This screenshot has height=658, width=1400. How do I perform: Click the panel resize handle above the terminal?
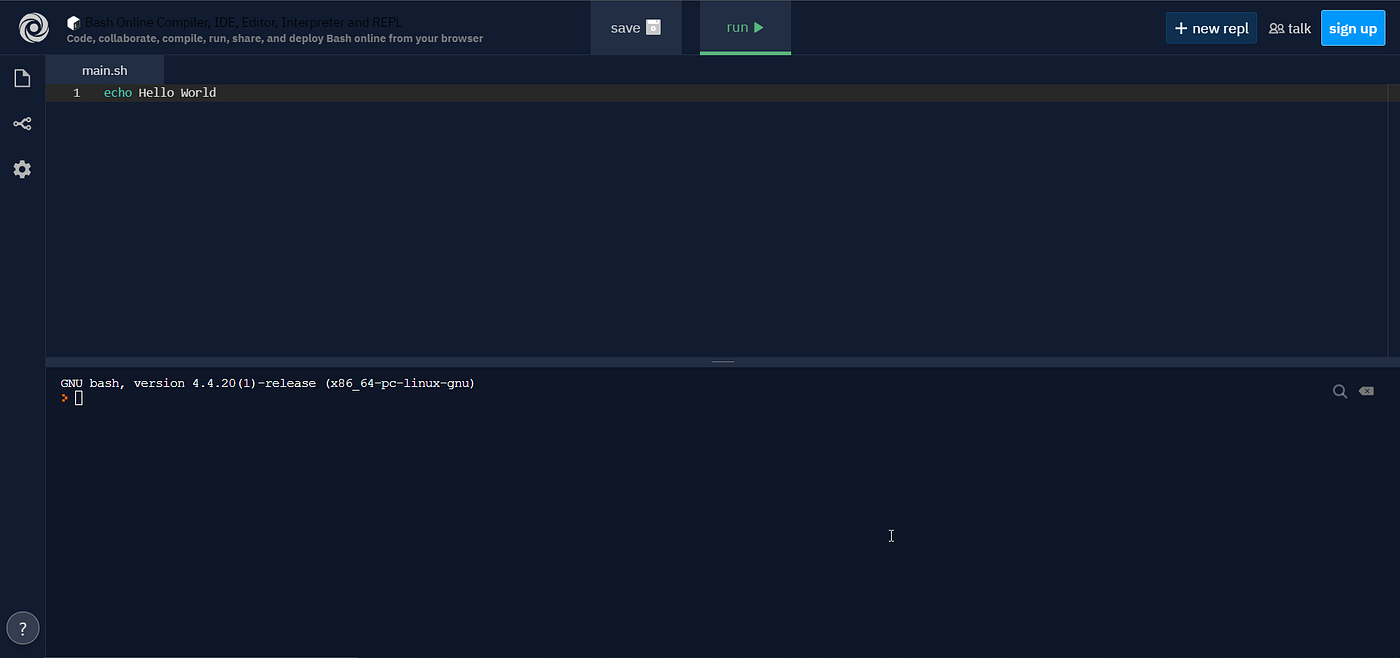pos(722,360)
